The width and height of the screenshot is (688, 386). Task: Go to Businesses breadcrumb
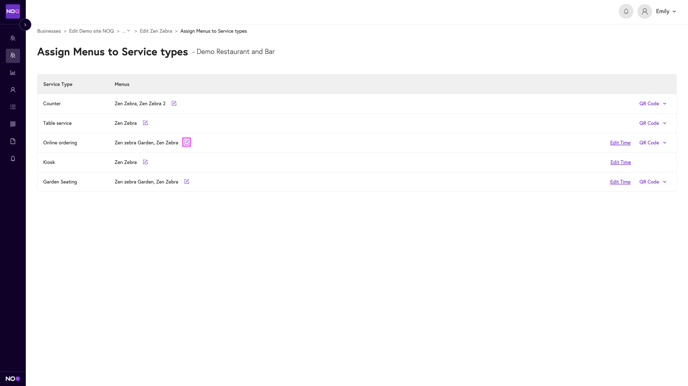coord(49,31)
